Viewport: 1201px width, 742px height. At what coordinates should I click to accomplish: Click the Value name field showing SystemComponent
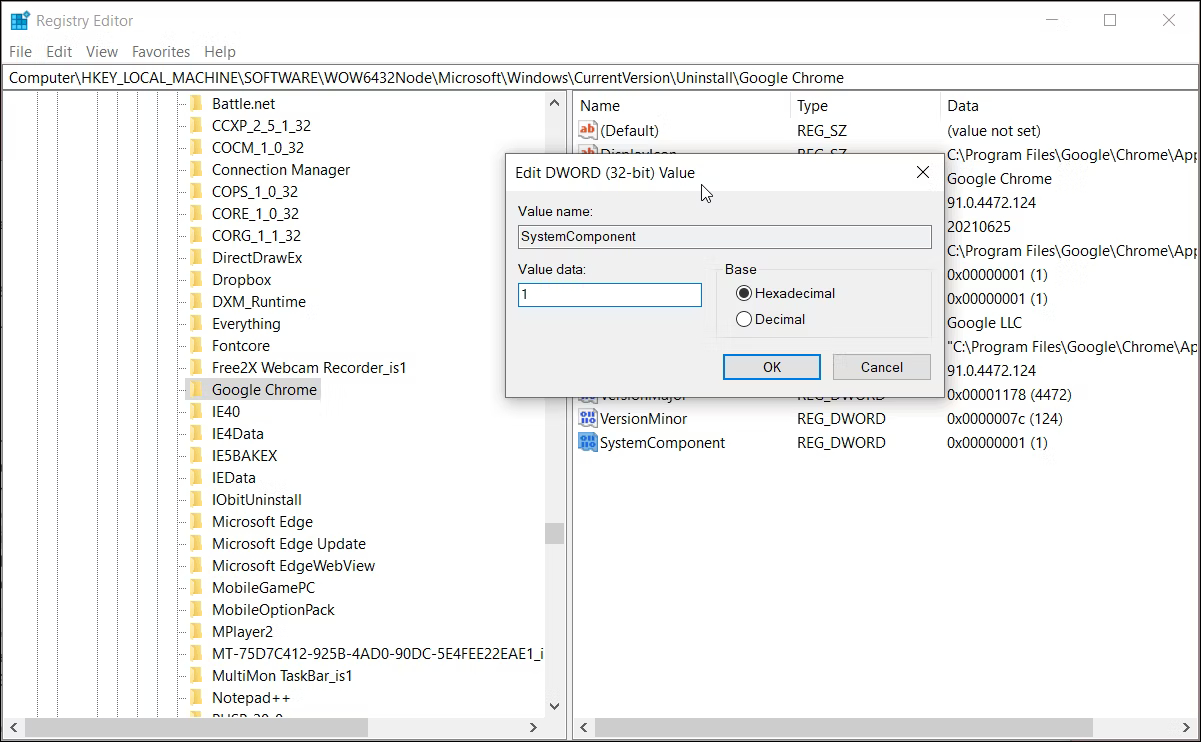pyautogui.click(x=725, y=237)
